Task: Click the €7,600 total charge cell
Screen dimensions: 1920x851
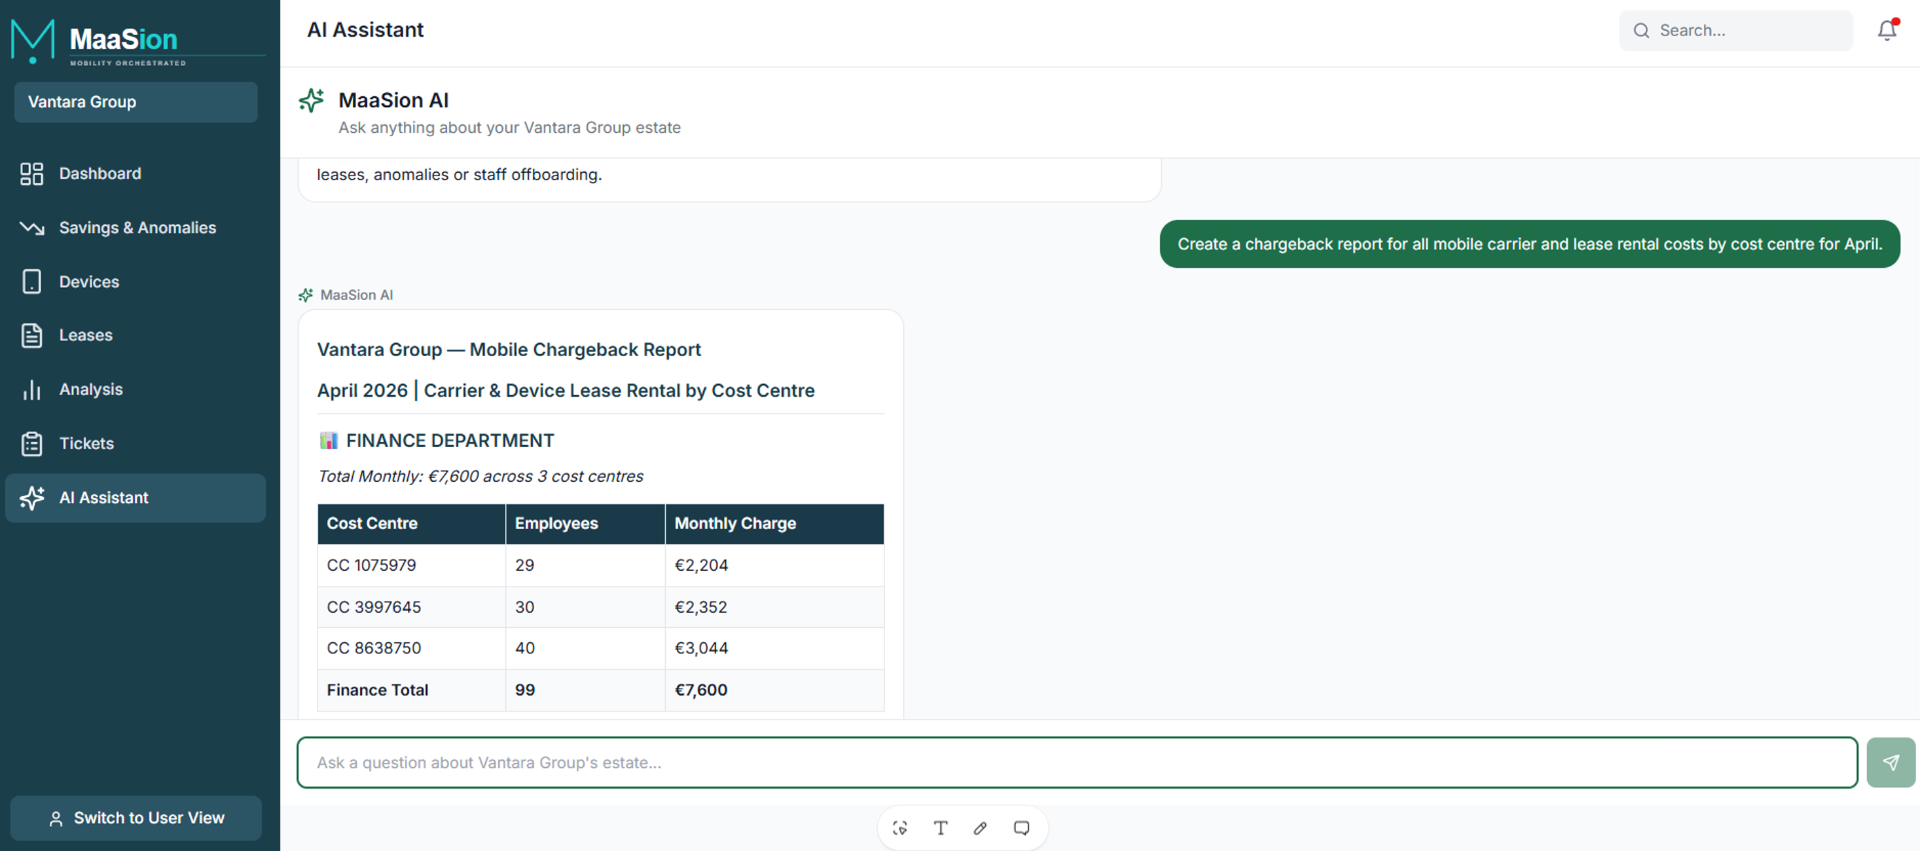Action: (774, 690)
